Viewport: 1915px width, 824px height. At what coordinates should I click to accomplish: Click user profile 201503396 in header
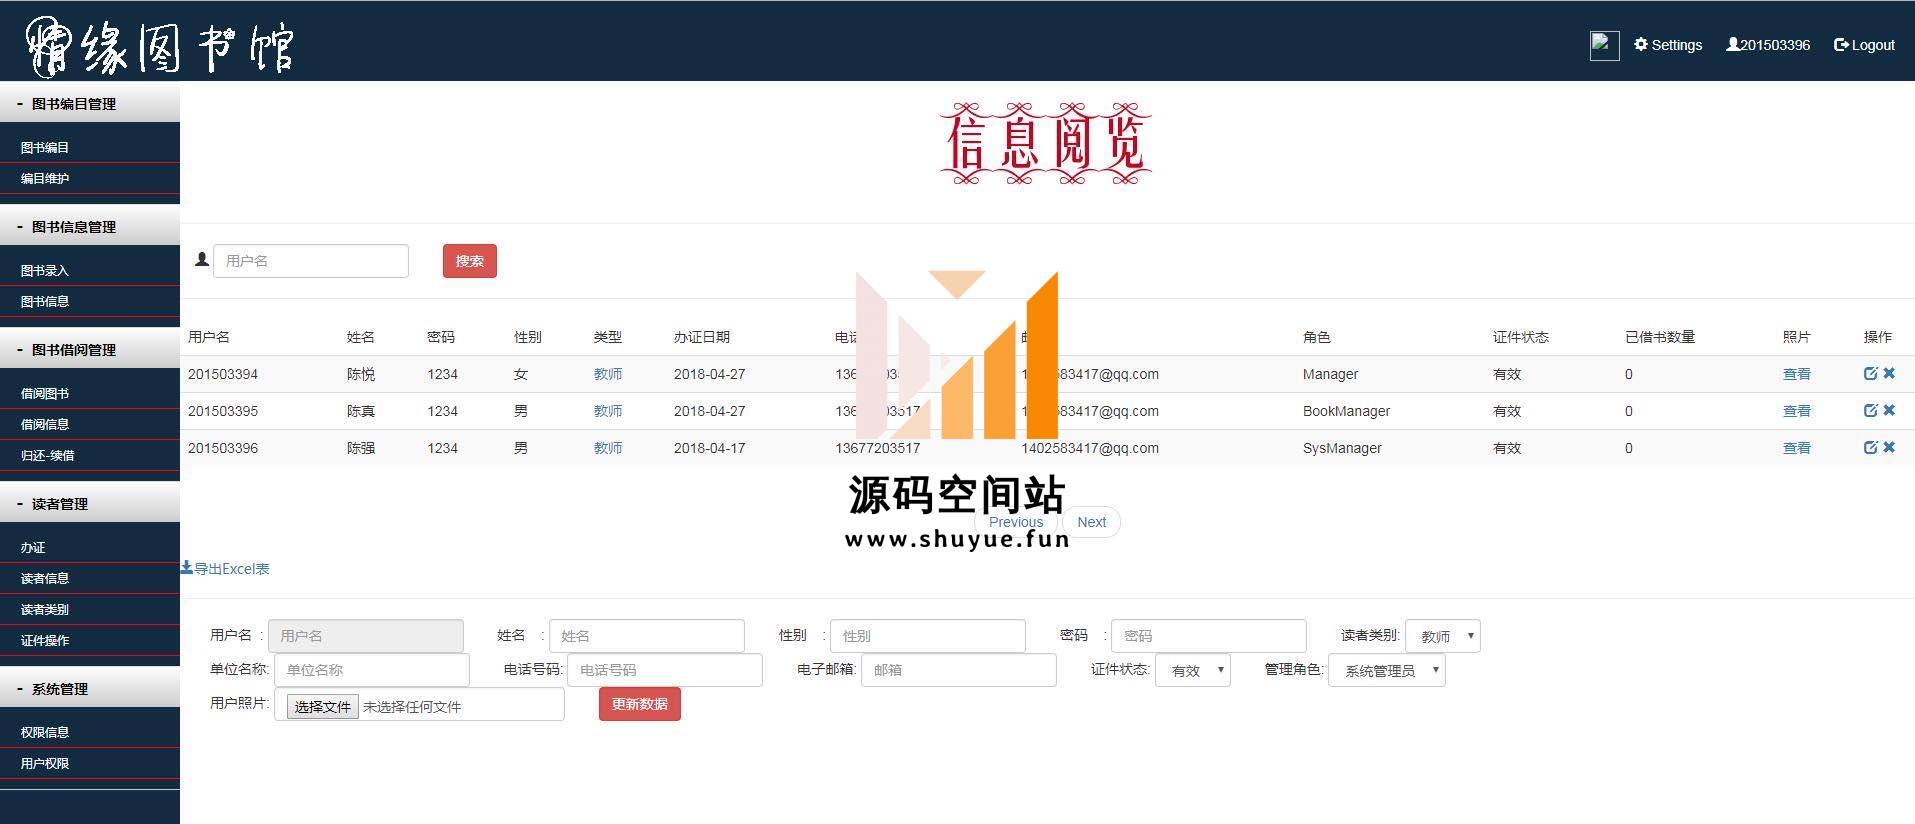[x=1767, y=45]
